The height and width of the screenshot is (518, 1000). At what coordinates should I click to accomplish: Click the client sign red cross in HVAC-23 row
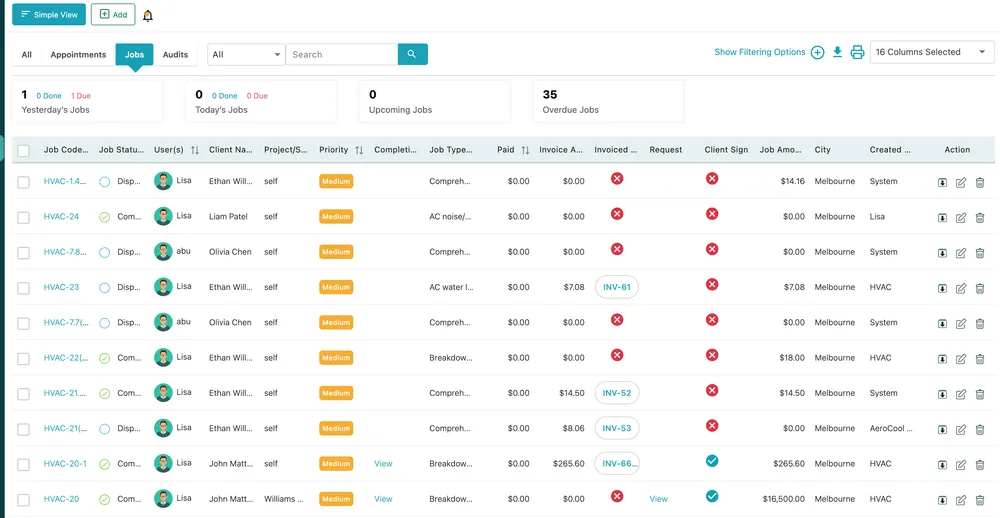(x=712, y=285)
